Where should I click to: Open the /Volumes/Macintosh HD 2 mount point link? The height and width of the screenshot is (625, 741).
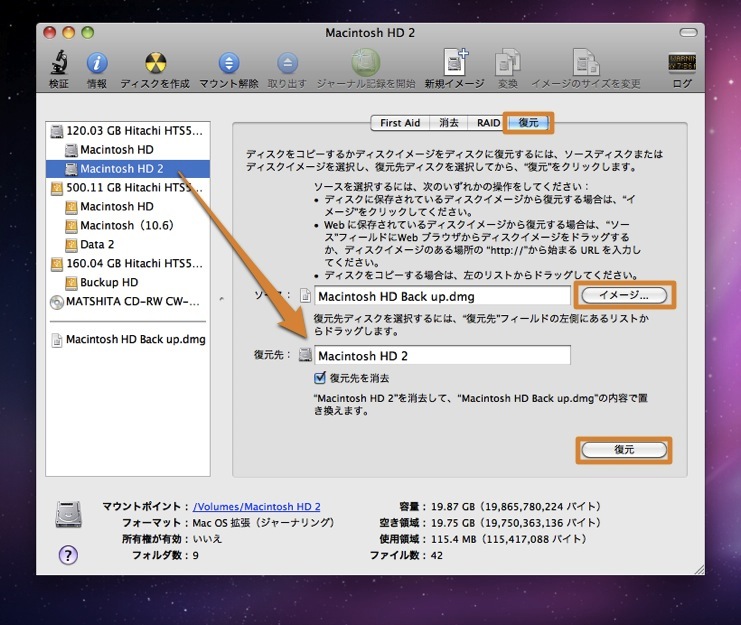click(256, 506)
